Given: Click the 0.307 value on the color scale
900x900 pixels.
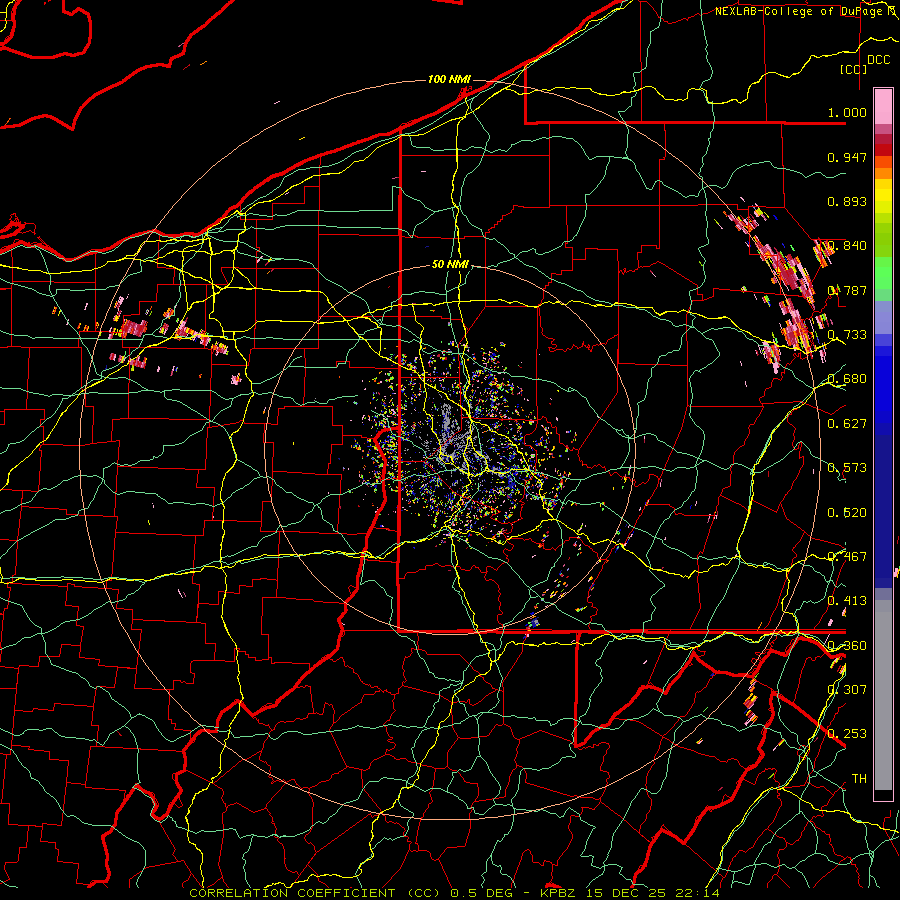Looking at the screenshot, I should point(847,689).
